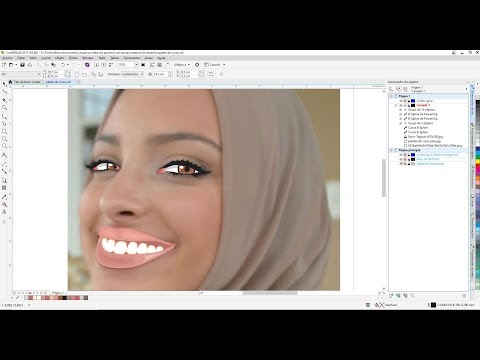This screenshot has width=480, height=360.
Task: Open the Editar menu
Action: point(21,58)
